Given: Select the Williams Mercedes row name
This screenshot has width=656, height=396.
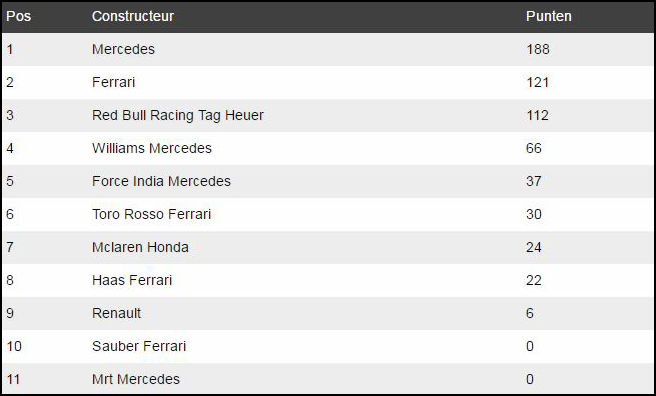Looking at the screenshot, I should coord(151,148).
